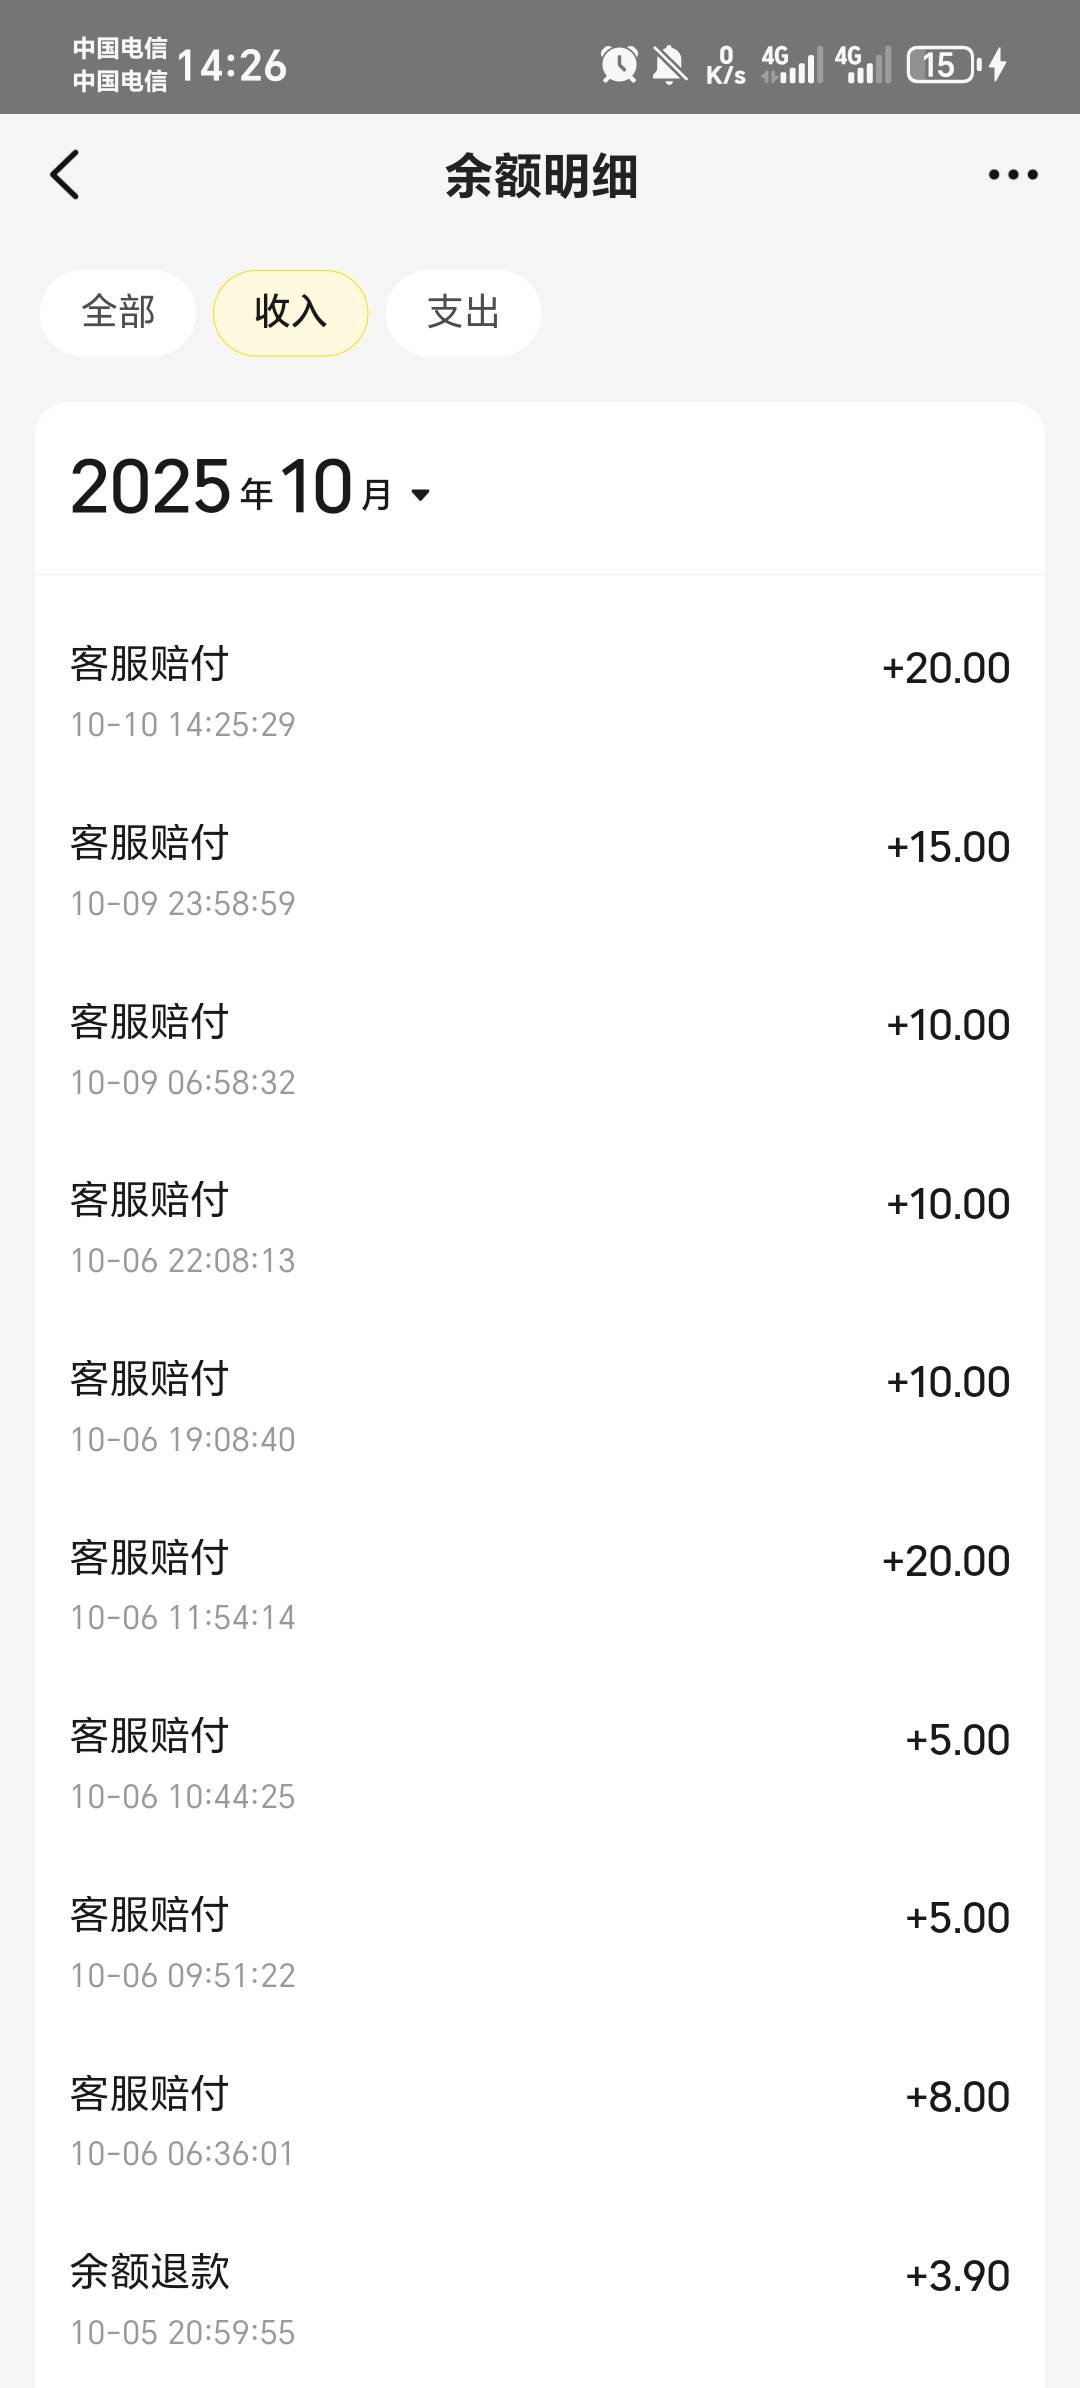Open +20.00 entry from 10-06 11:54:14
Screen dimensions: 1080x2388
click(x=540, y=1585)
